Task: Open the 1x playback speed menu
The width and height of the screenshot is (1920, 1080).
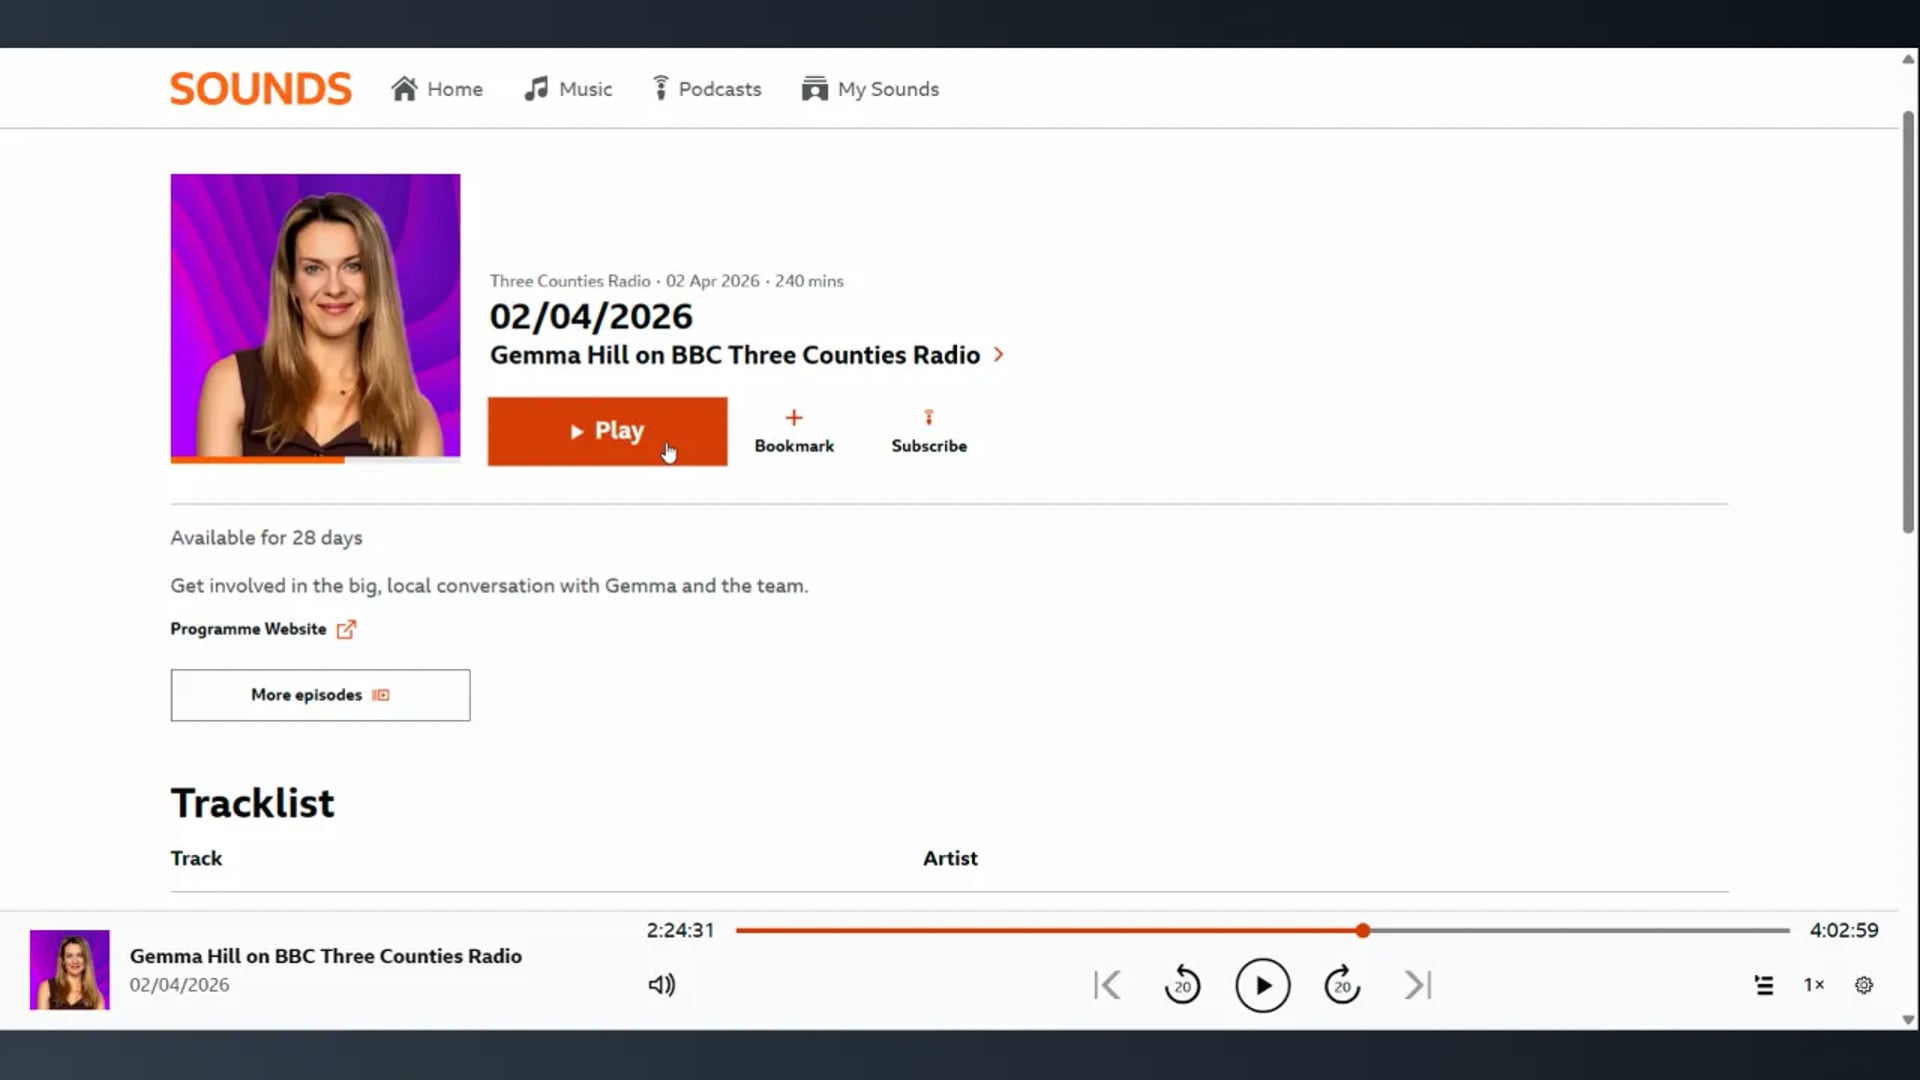Action: 1814,984
